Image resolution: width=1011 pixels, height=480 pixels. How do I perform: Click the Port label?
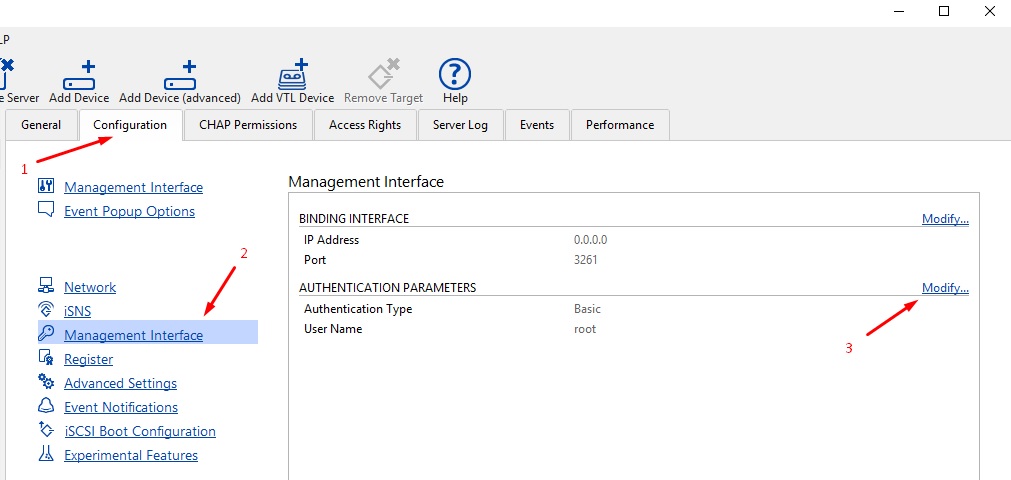pos(315,260)
